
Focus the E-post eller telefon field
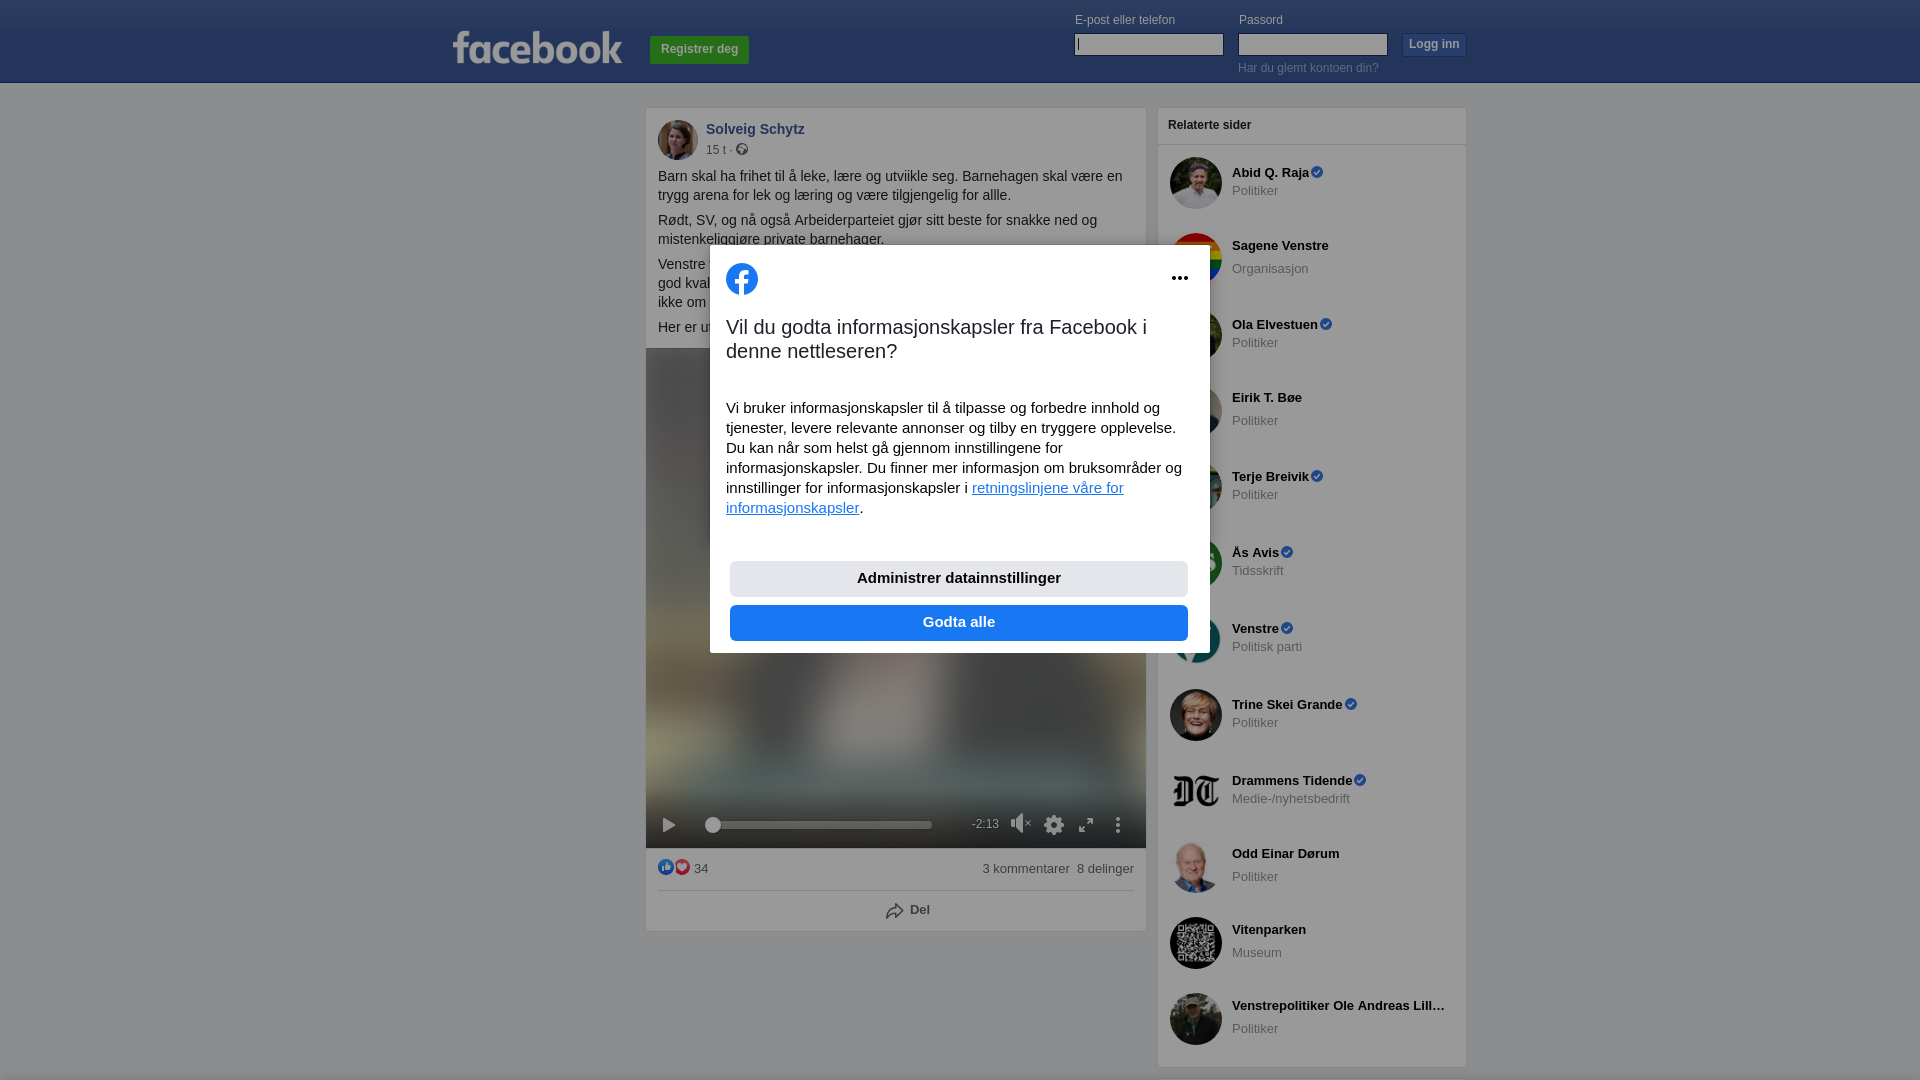coord(1149,44)
